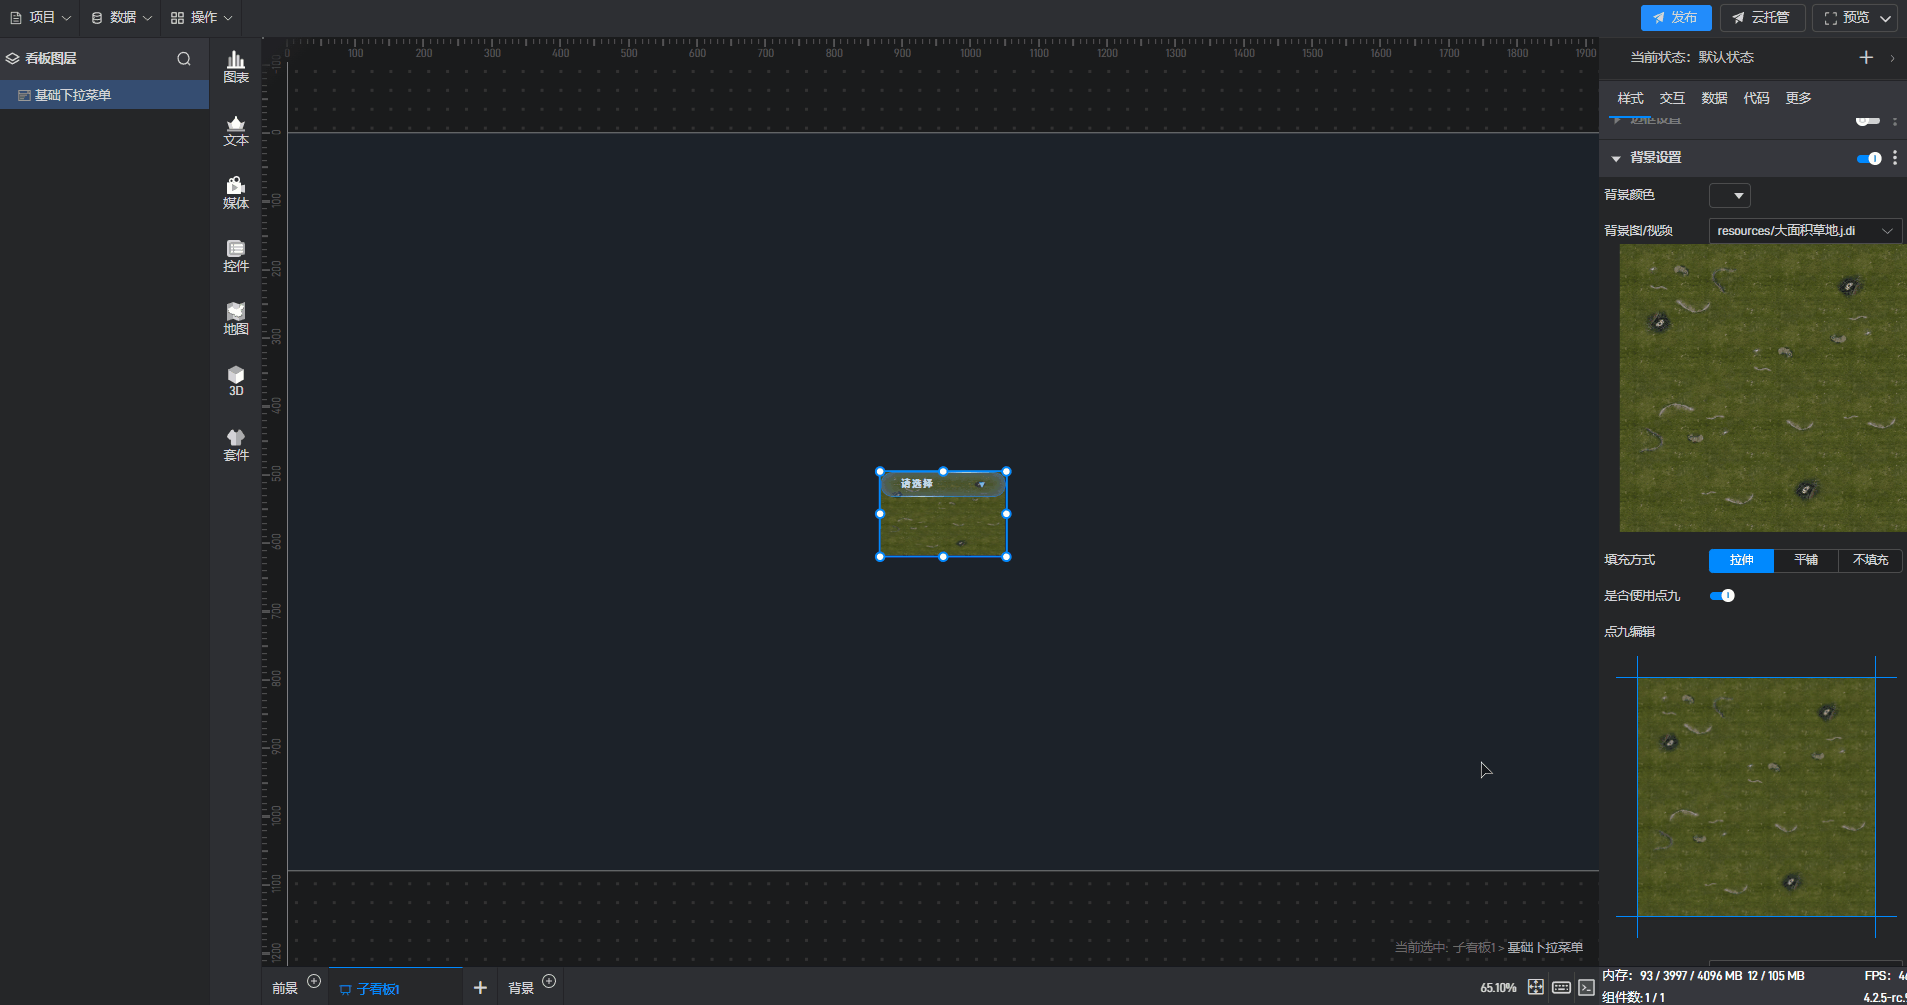1907x1005 pixels.
Task: Open the 文本 text components icon
Action: pos(236,130)
